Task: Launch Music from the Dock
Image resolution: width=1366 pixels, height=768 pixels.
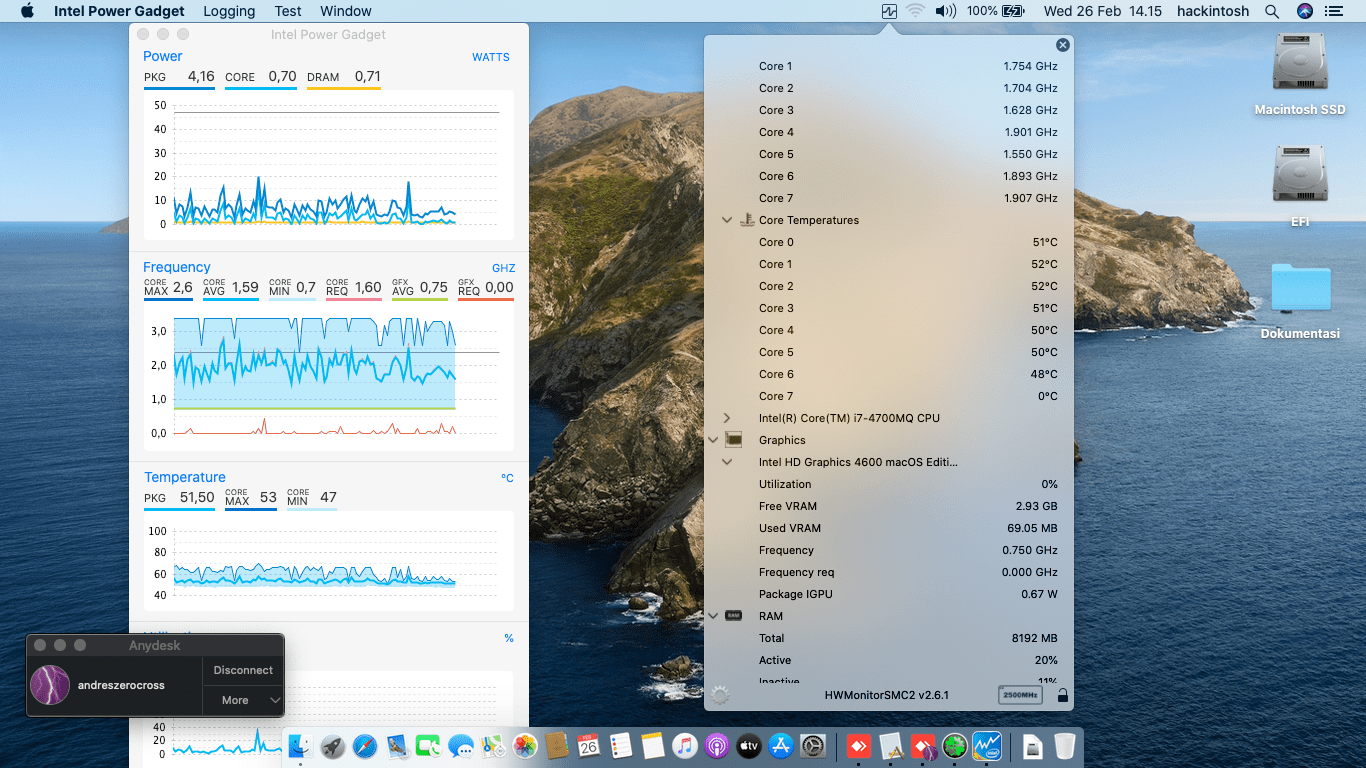Action: [x=685, y=745]
